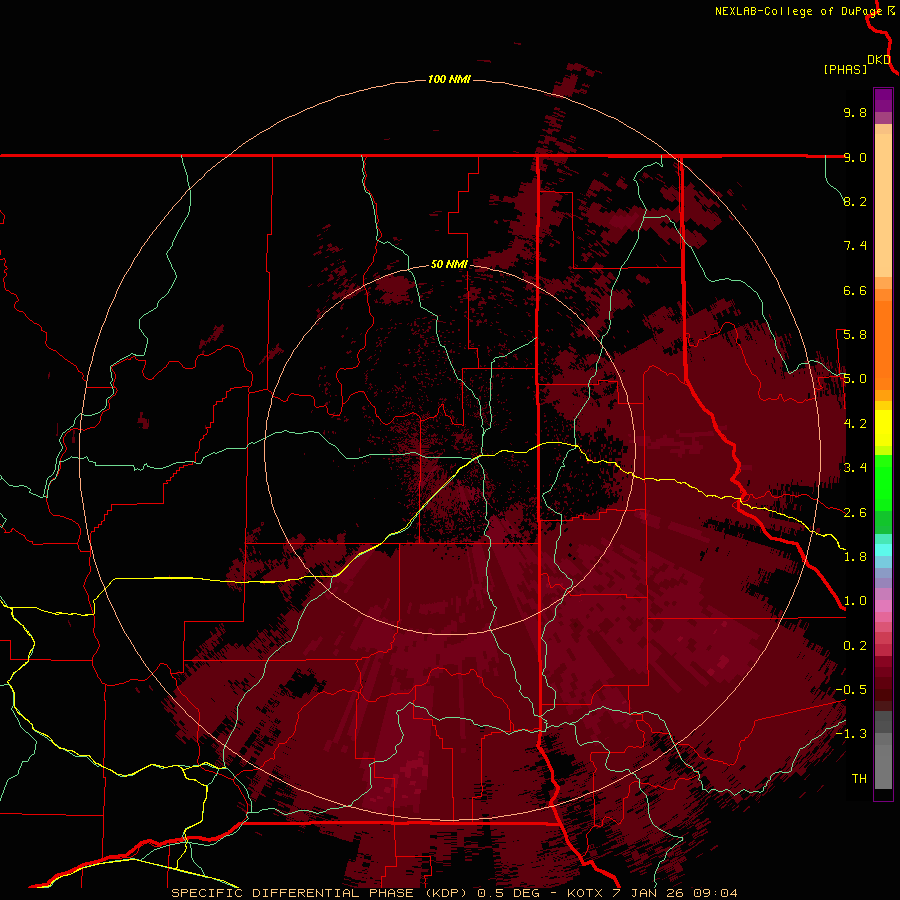The height and width of the screenshot is (900, 900).
Task: Click the [PHAS] legend heading
Action: point(845,69)
